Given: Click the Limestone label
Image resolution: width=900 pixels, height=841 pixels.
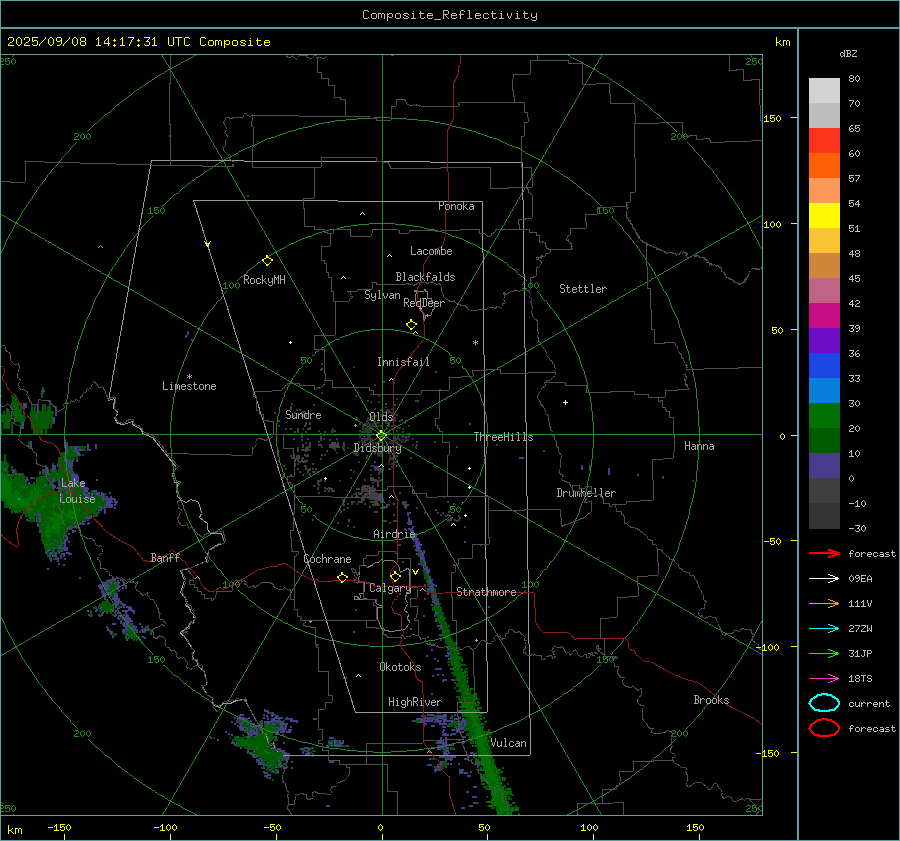Looking at the screenshot, I should (x=189, y=386).
